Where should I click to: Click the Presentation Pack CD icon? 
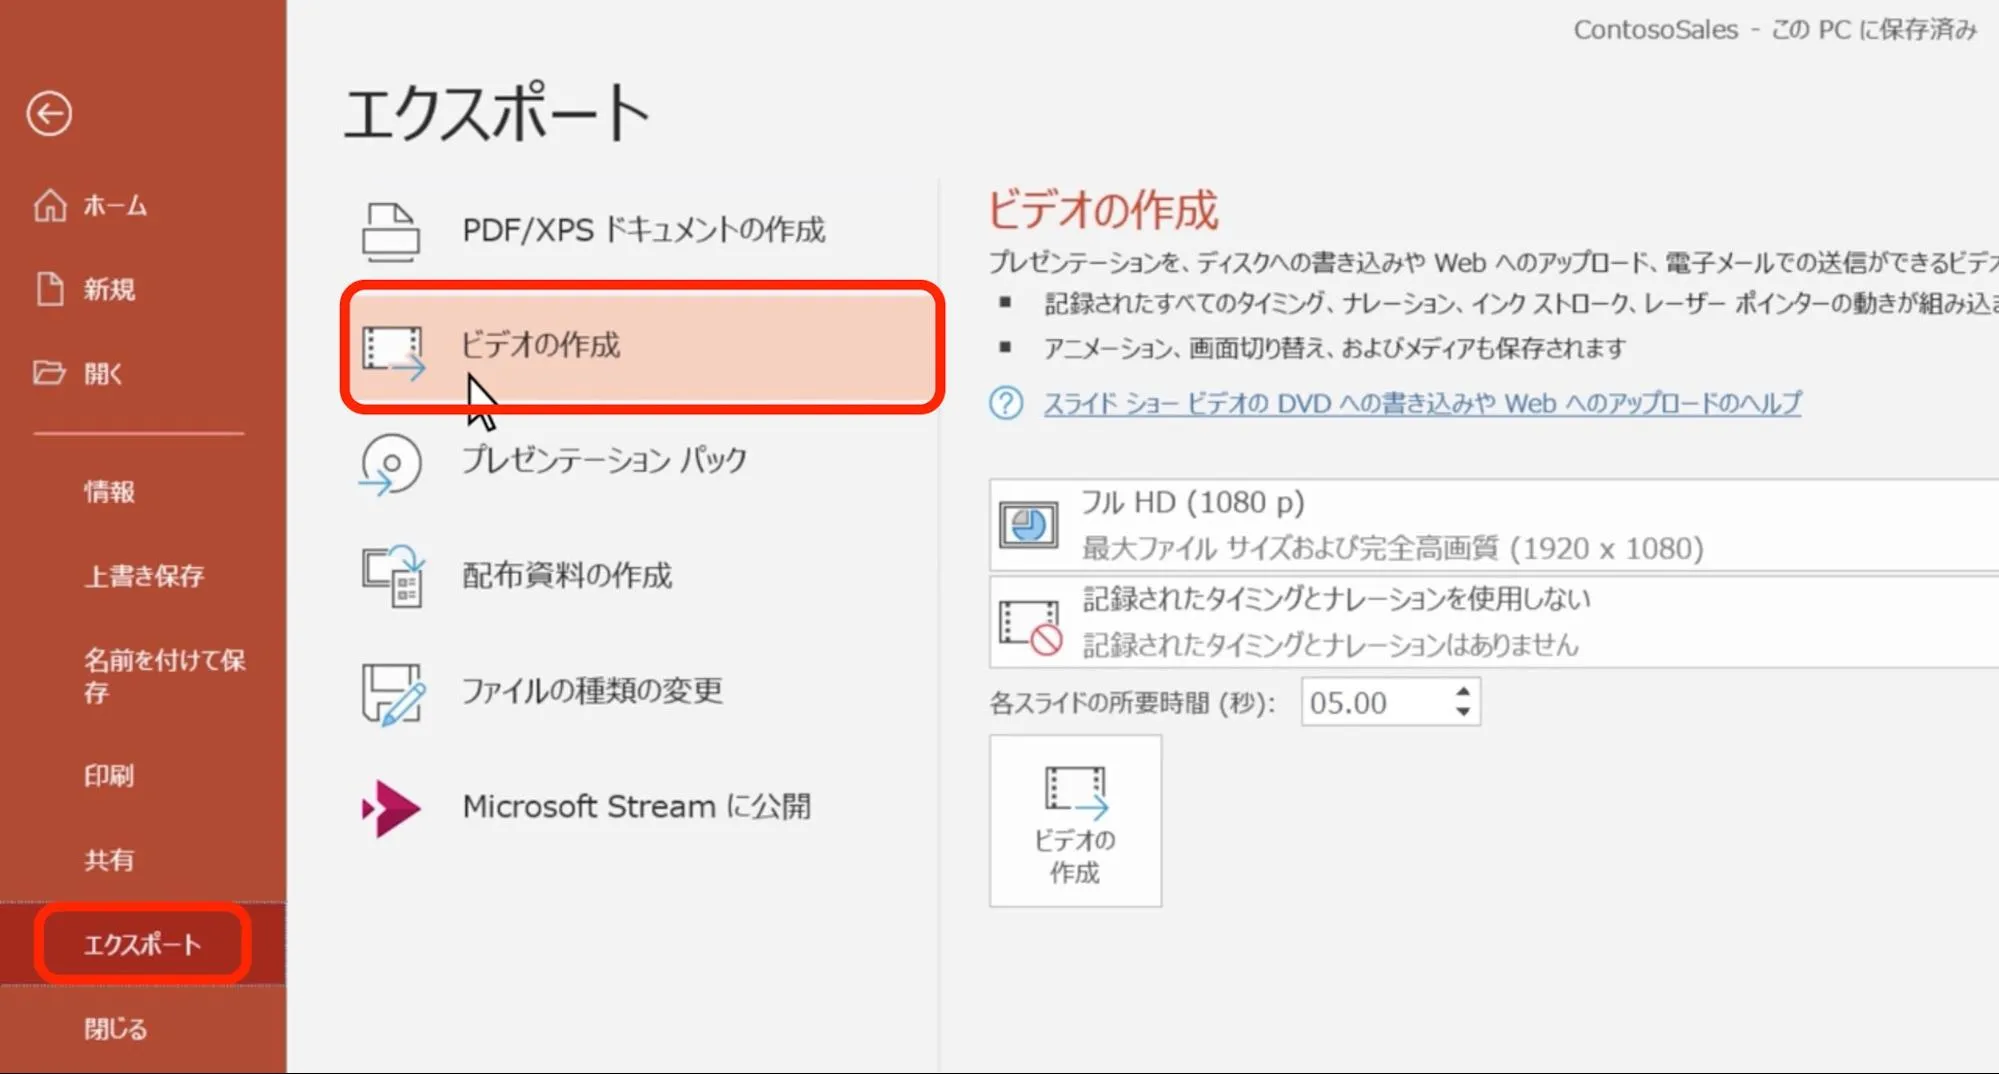click(391, 464)
